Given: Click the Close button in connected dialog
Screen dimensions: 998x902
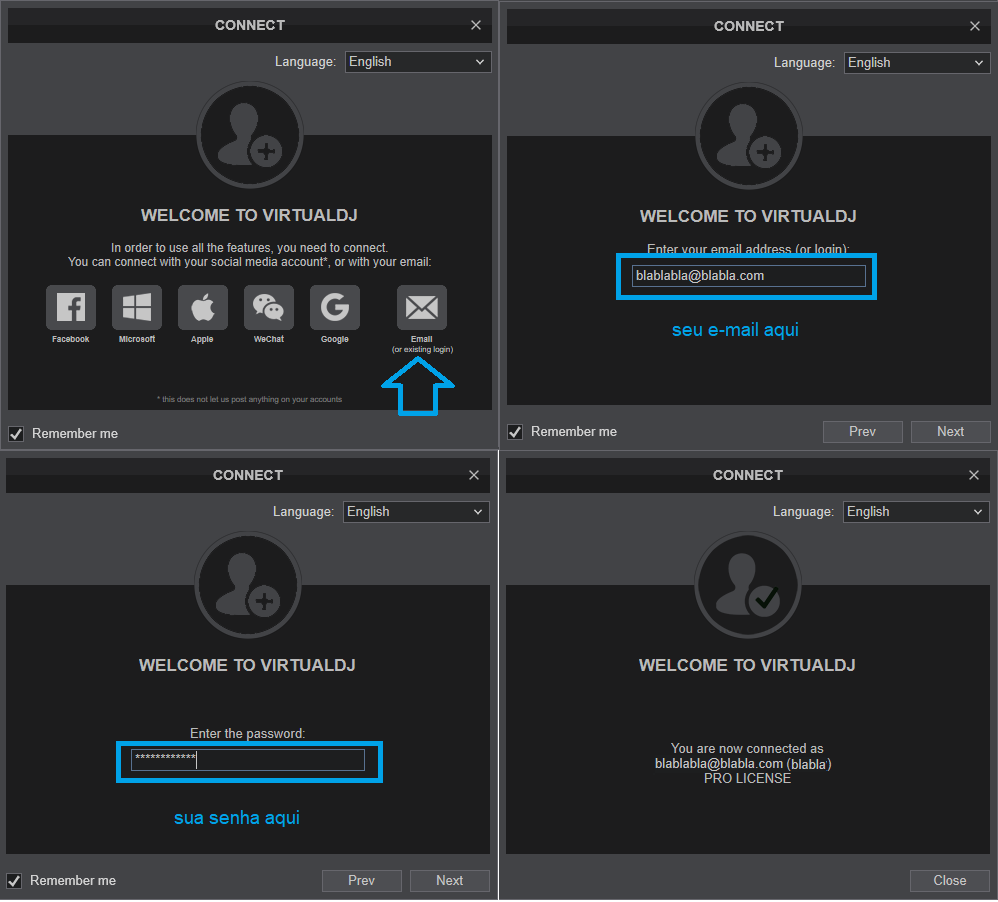Looking at the screenshot, I should coord(950,880).
